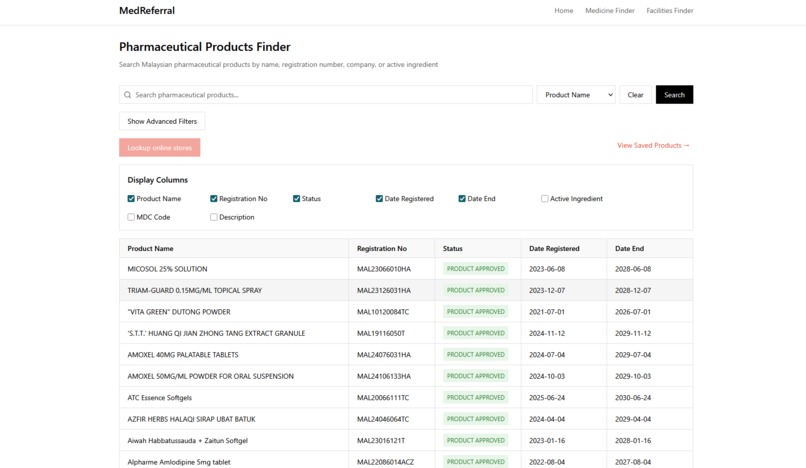Click date registered 2021-07-01
This screenshot has height=468, width=806.
click(x=547, y=312)
